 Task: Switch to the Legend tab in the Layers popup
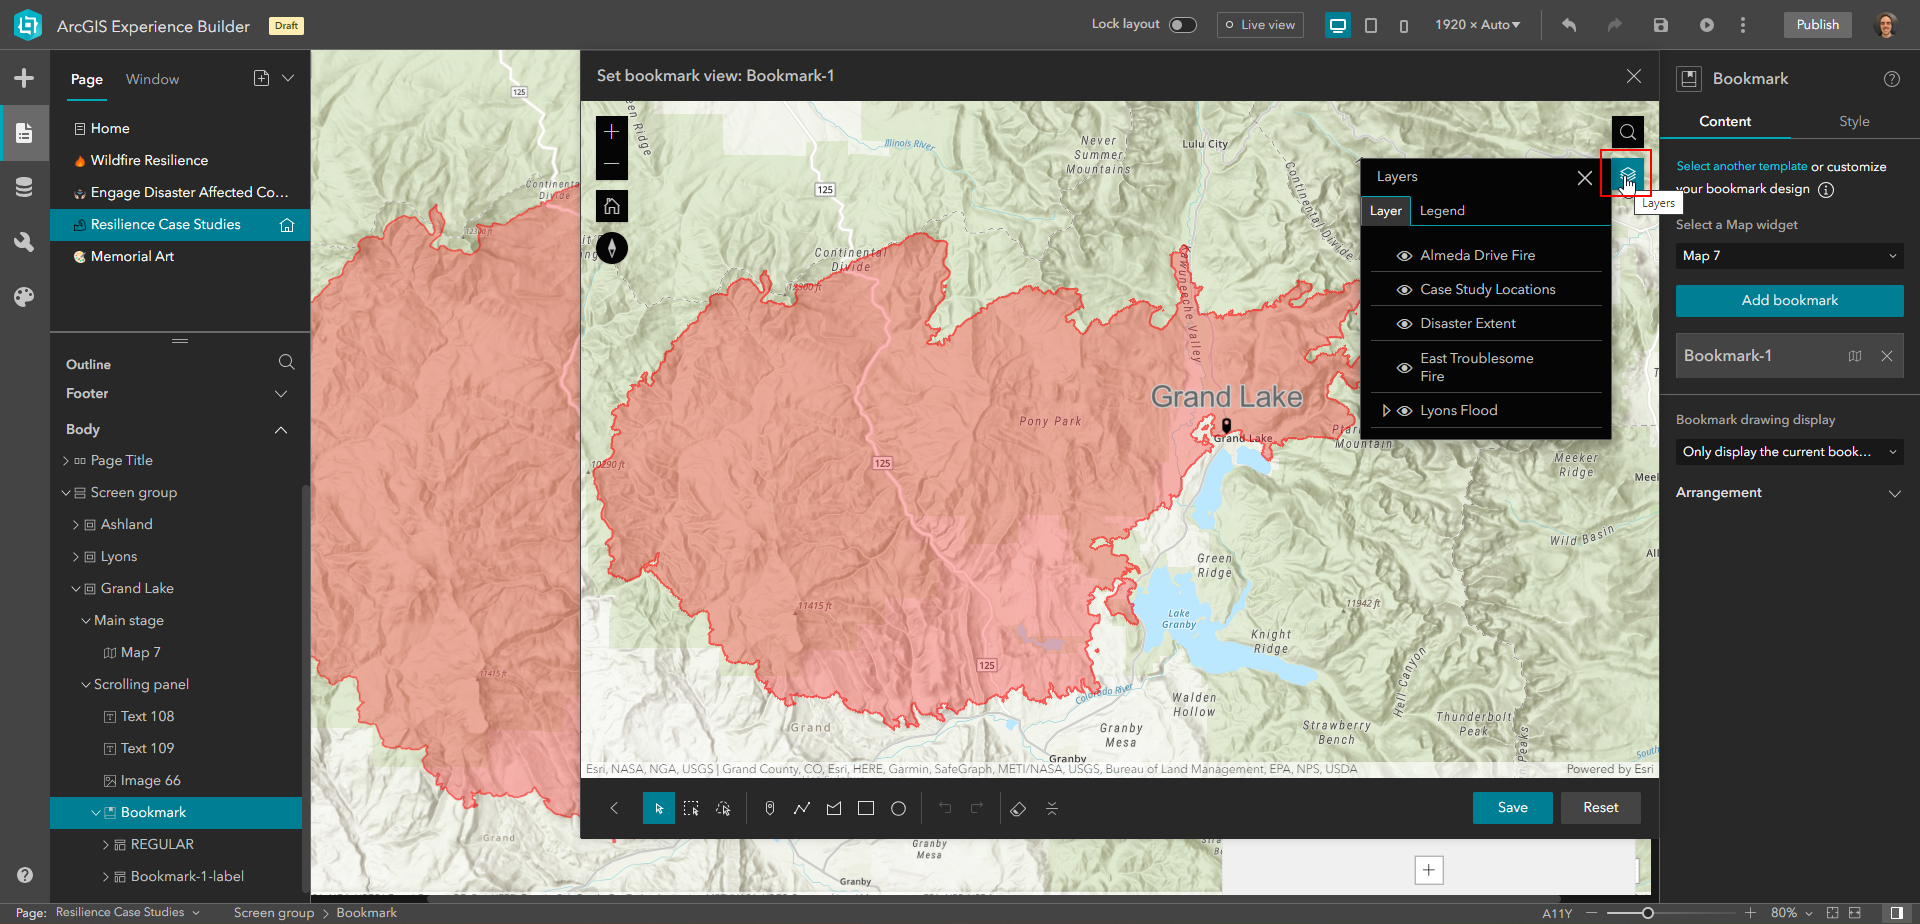[1442, 210]
